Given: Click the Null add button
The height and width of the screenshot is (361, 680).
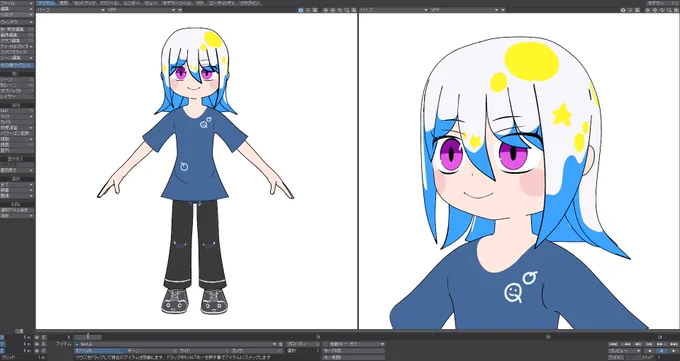Looking at the screenshot, I should [16, 111].
